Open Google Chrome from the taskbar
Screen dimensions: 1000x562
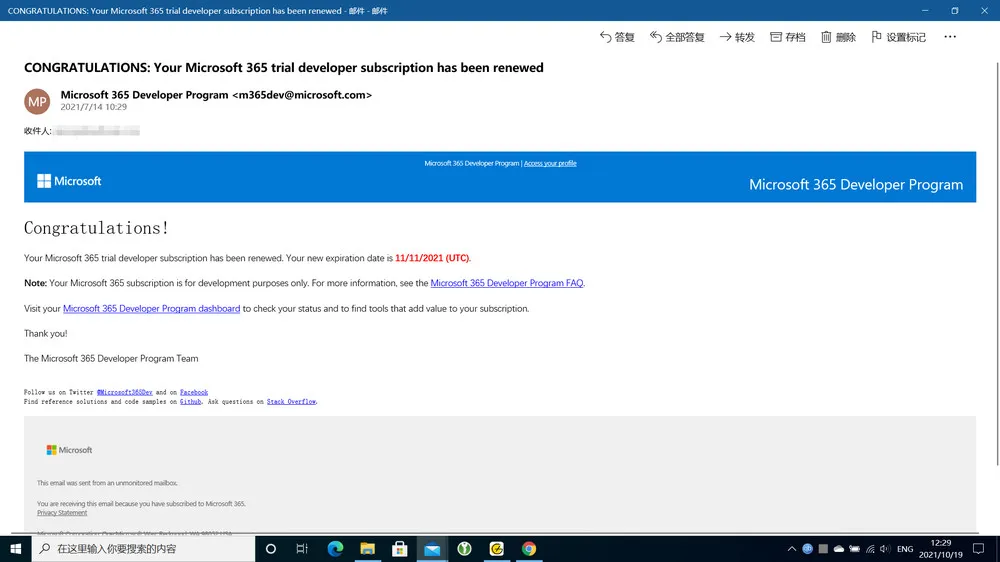[x=528, y=549]
